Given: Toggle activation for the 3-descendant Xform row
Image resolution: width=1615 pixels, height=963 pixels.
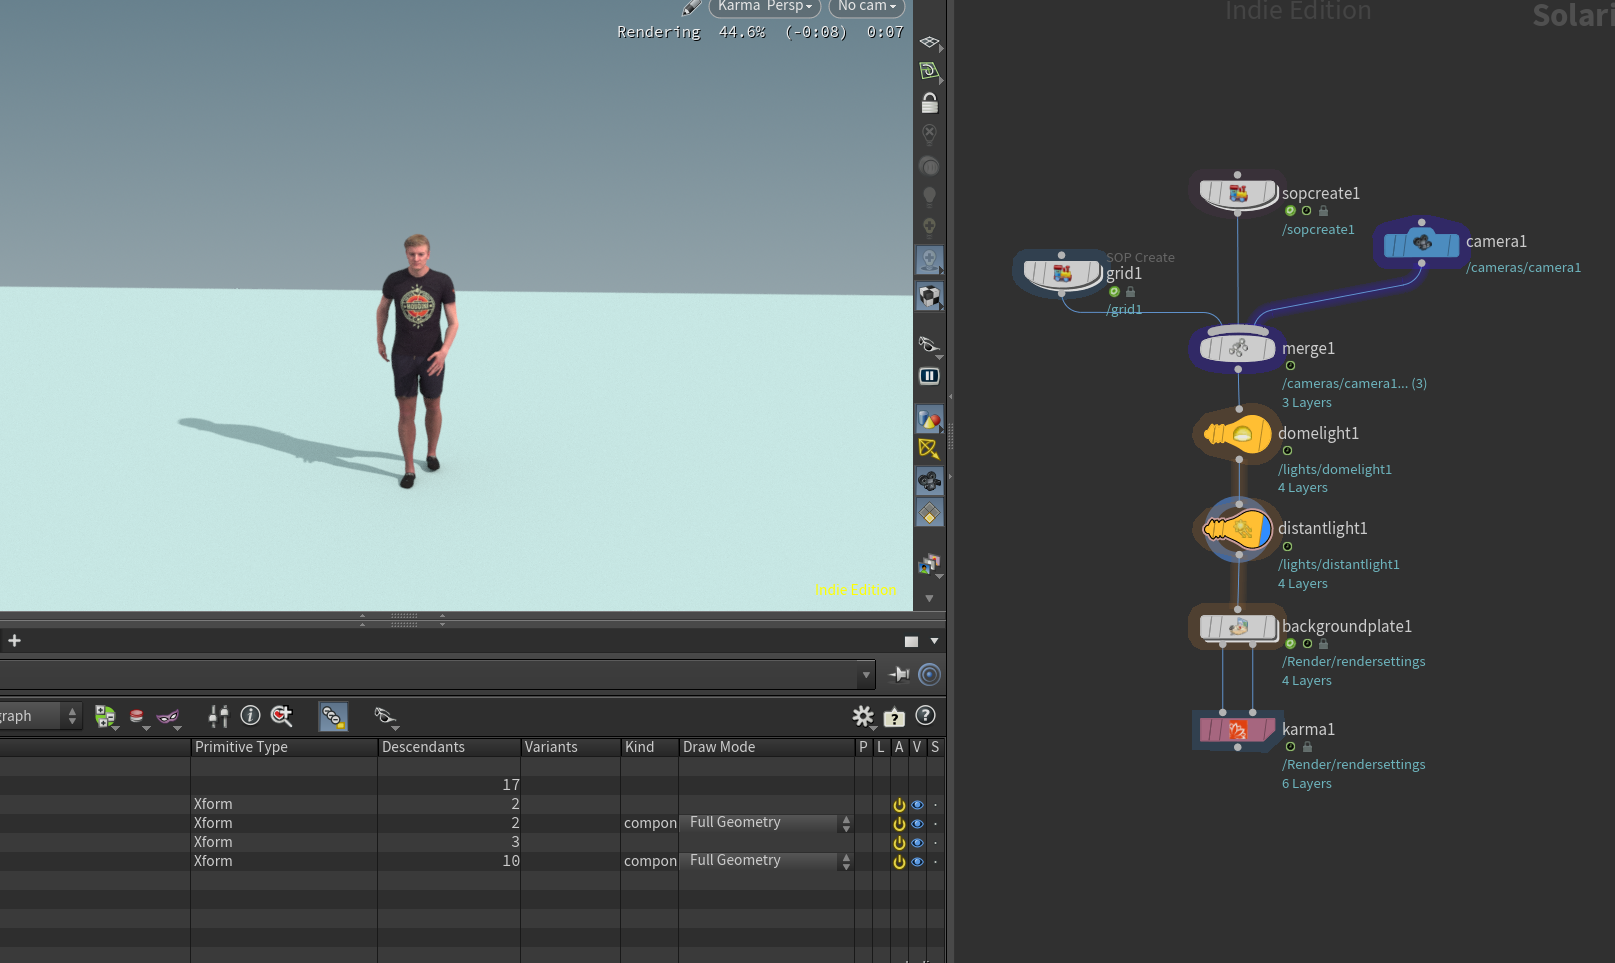Looking at the screenshot, I should 899,843.
